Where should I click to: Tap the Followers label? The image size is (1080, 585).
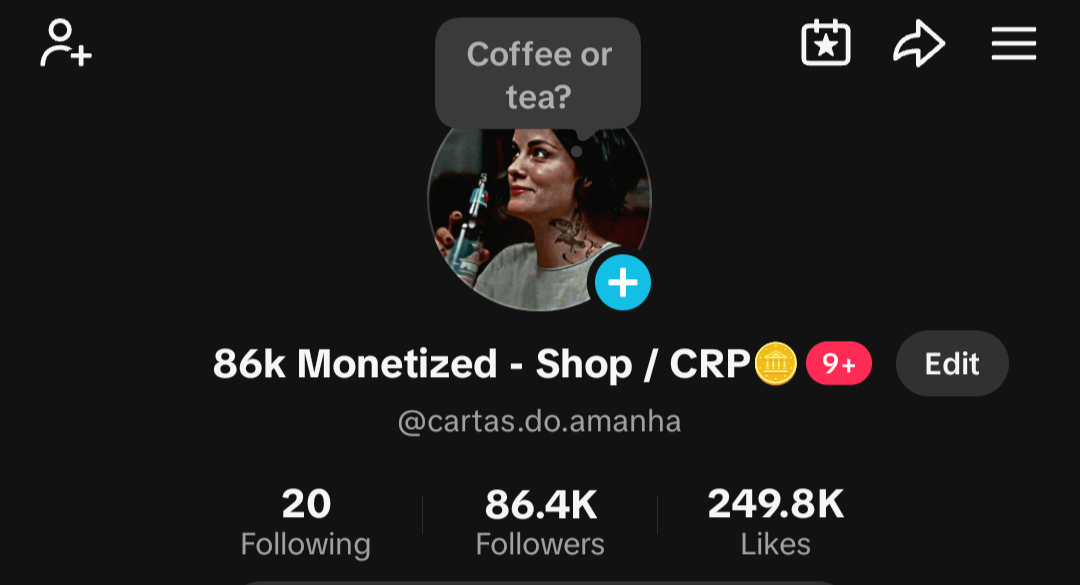point(540,544)
